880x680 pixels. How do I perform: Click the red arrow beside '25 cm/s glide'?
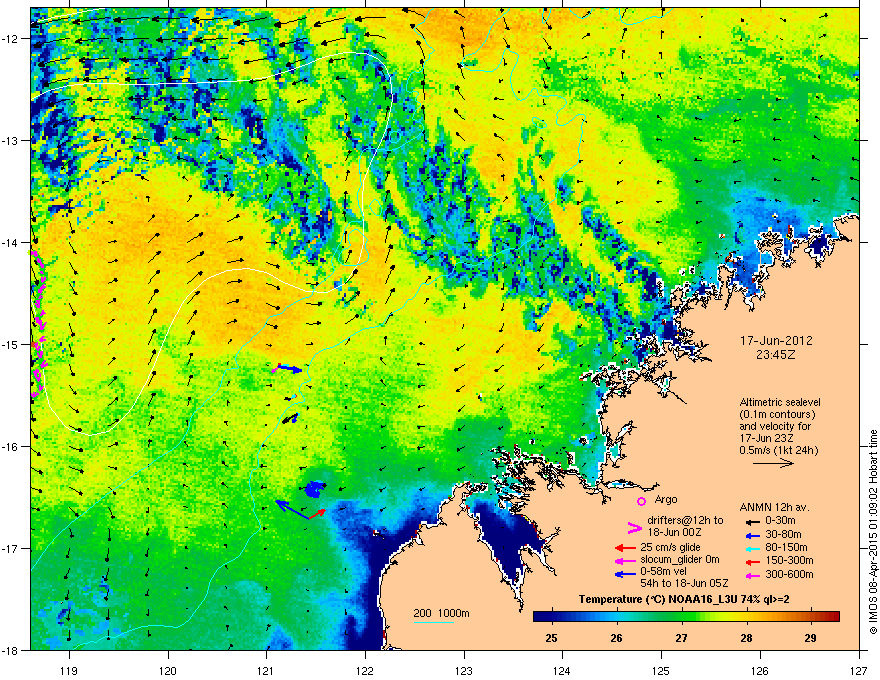click(x=625, y=548)
